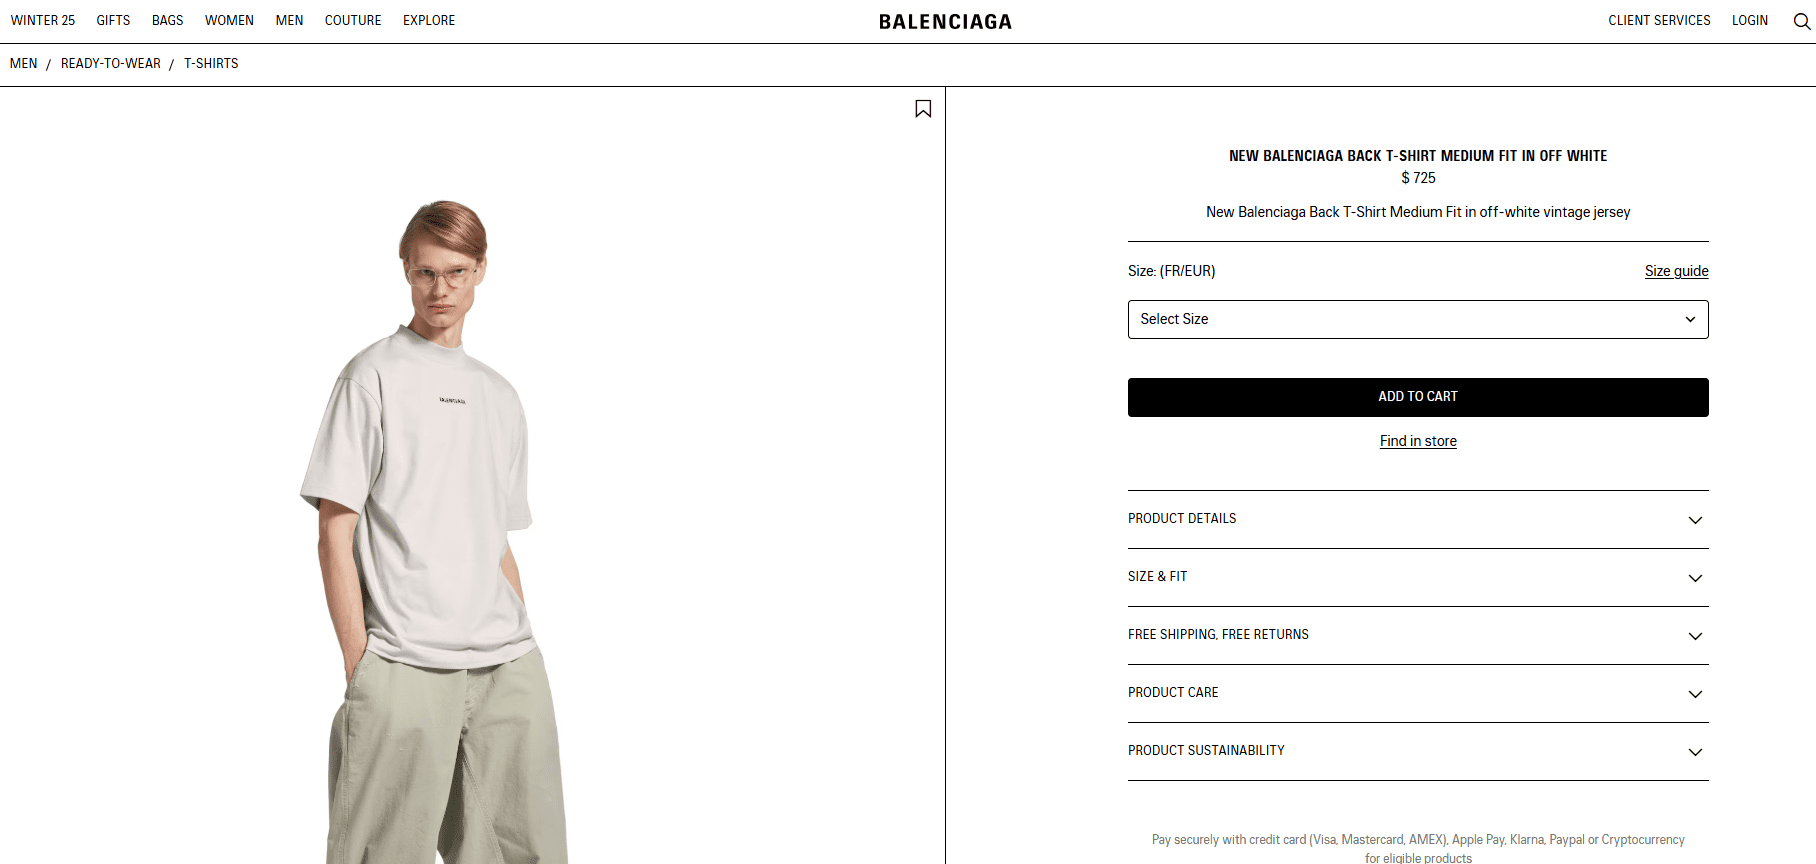Expand Free Shipping, Free Returns section
The height and width of the screenshot is (864, 1816).
coord(1418,635)
